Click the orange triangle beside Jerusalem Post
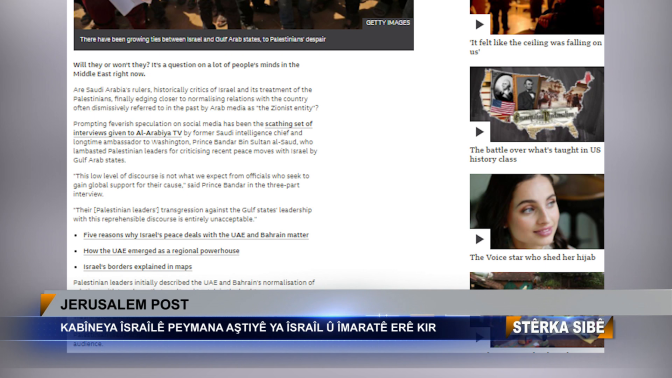Screen dimensions: 672x378 (x=47, y=303)
